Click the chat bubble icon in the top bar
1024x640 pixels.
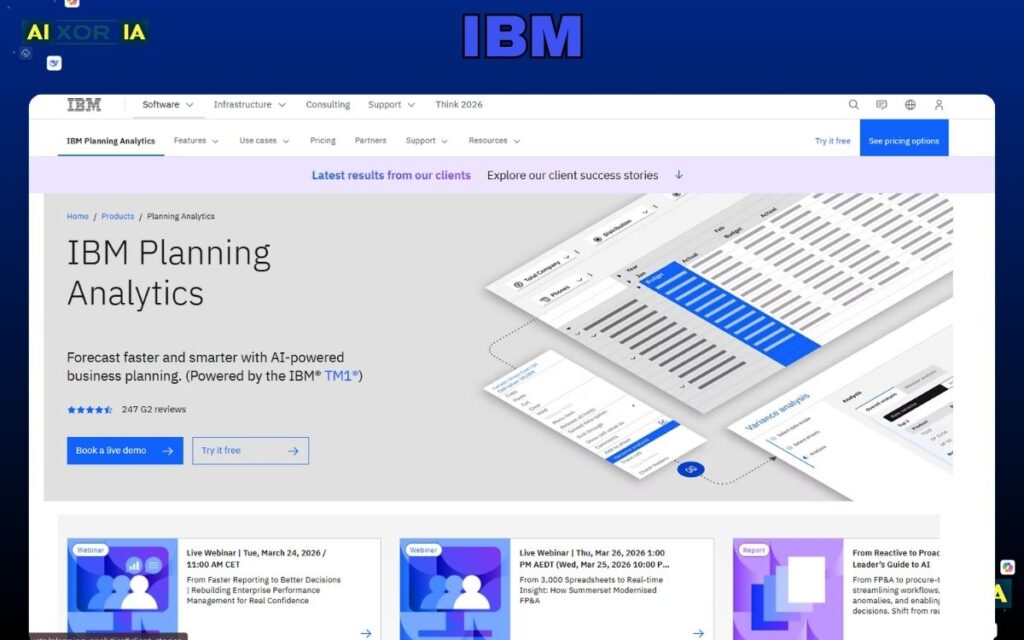[881, 104]
